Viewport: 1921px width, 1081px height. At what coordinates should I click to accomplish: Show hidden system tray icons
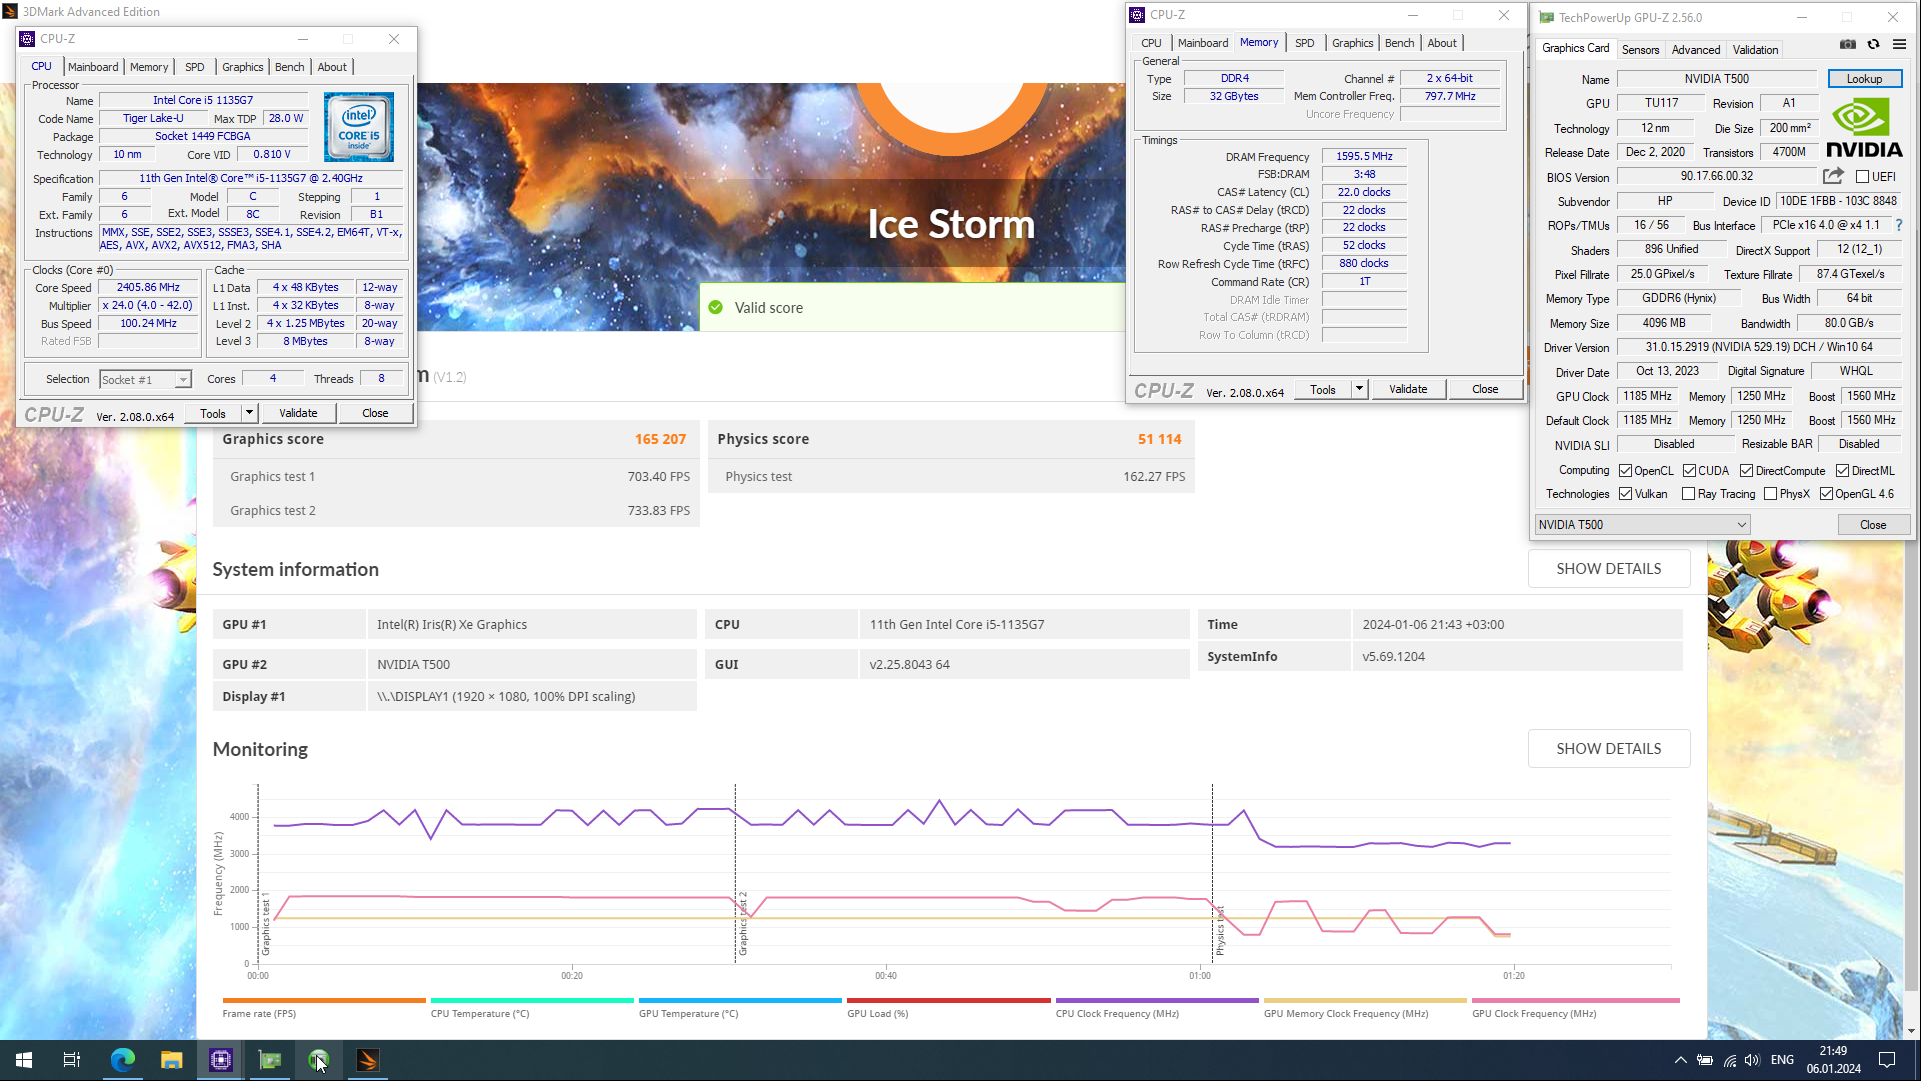1680,1060
